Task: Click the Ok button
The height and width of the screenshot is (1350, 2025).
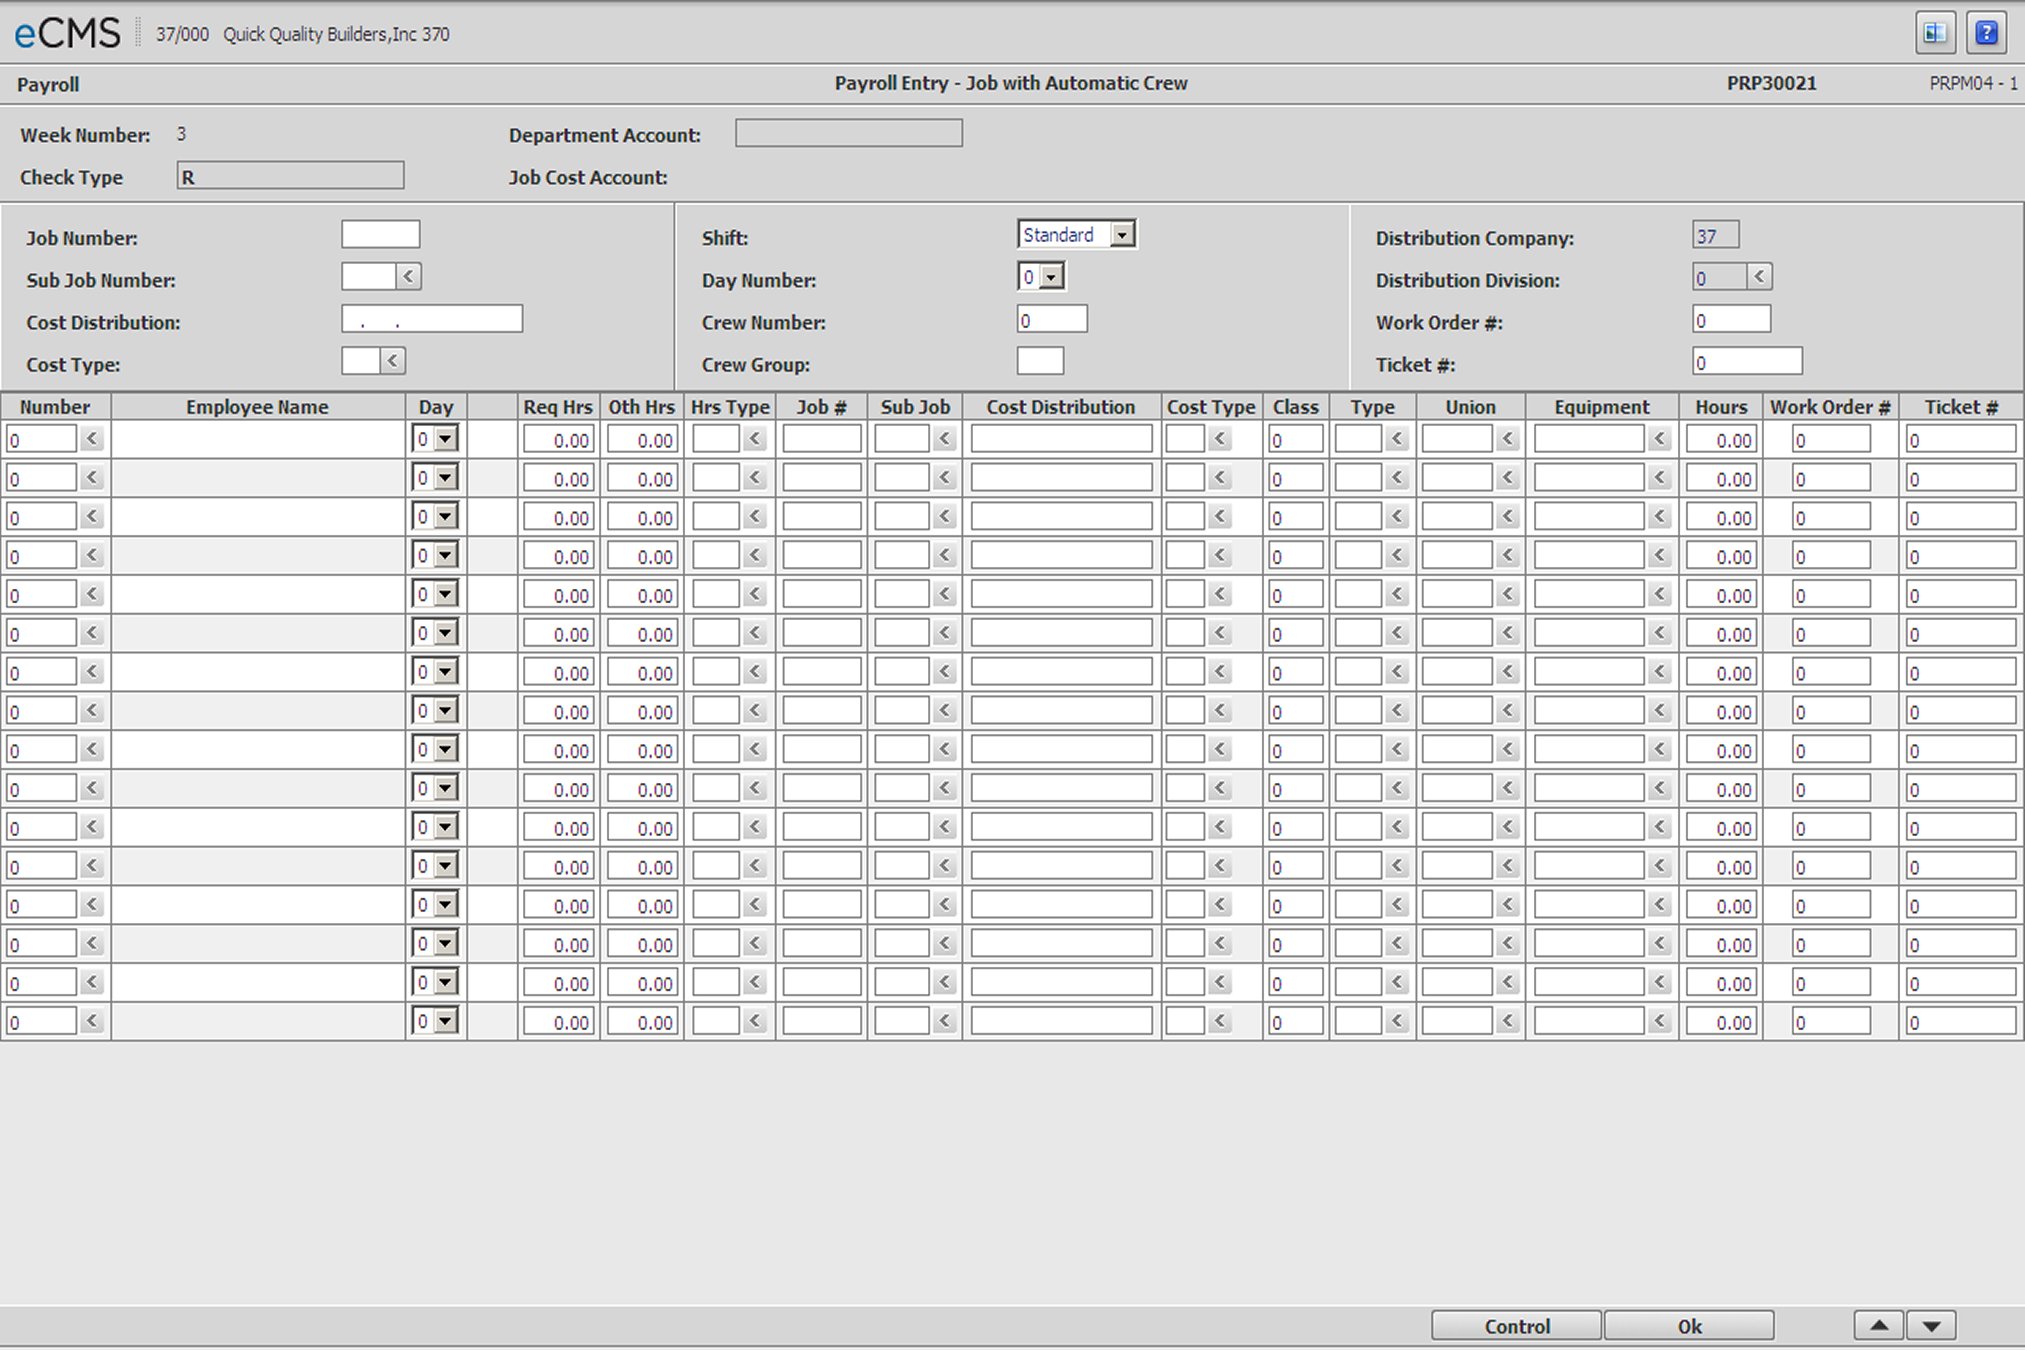Action: pos(1689,1326)
